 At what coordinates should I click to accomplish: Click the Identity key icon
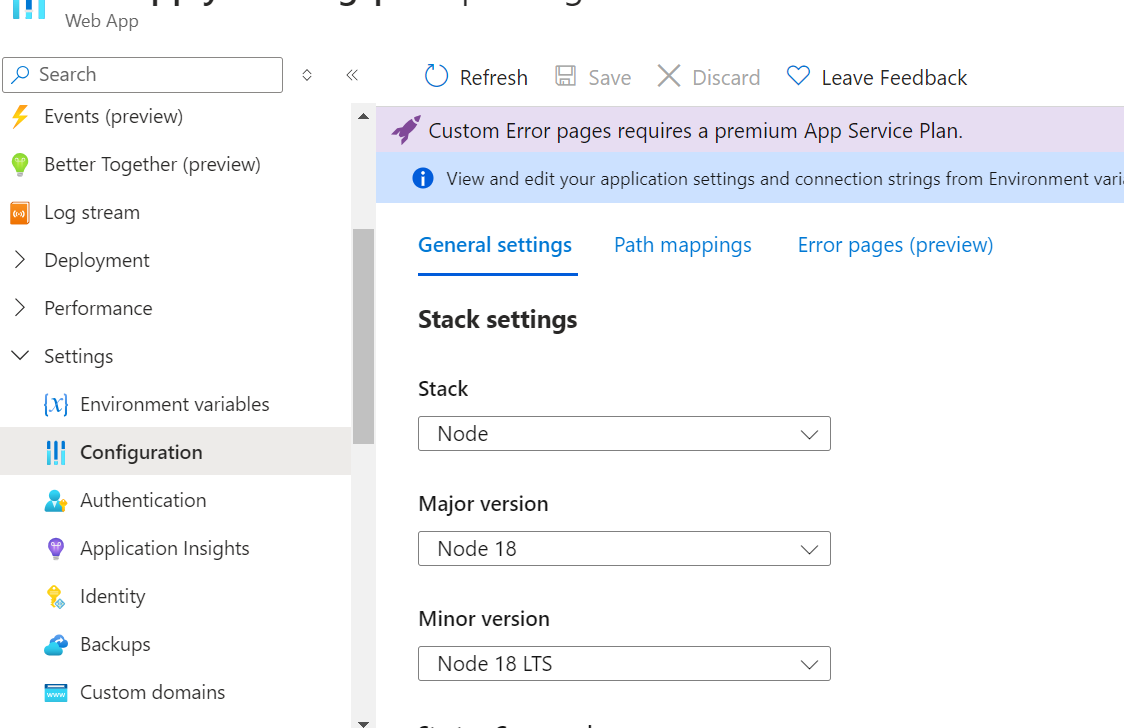coord(56,597)
